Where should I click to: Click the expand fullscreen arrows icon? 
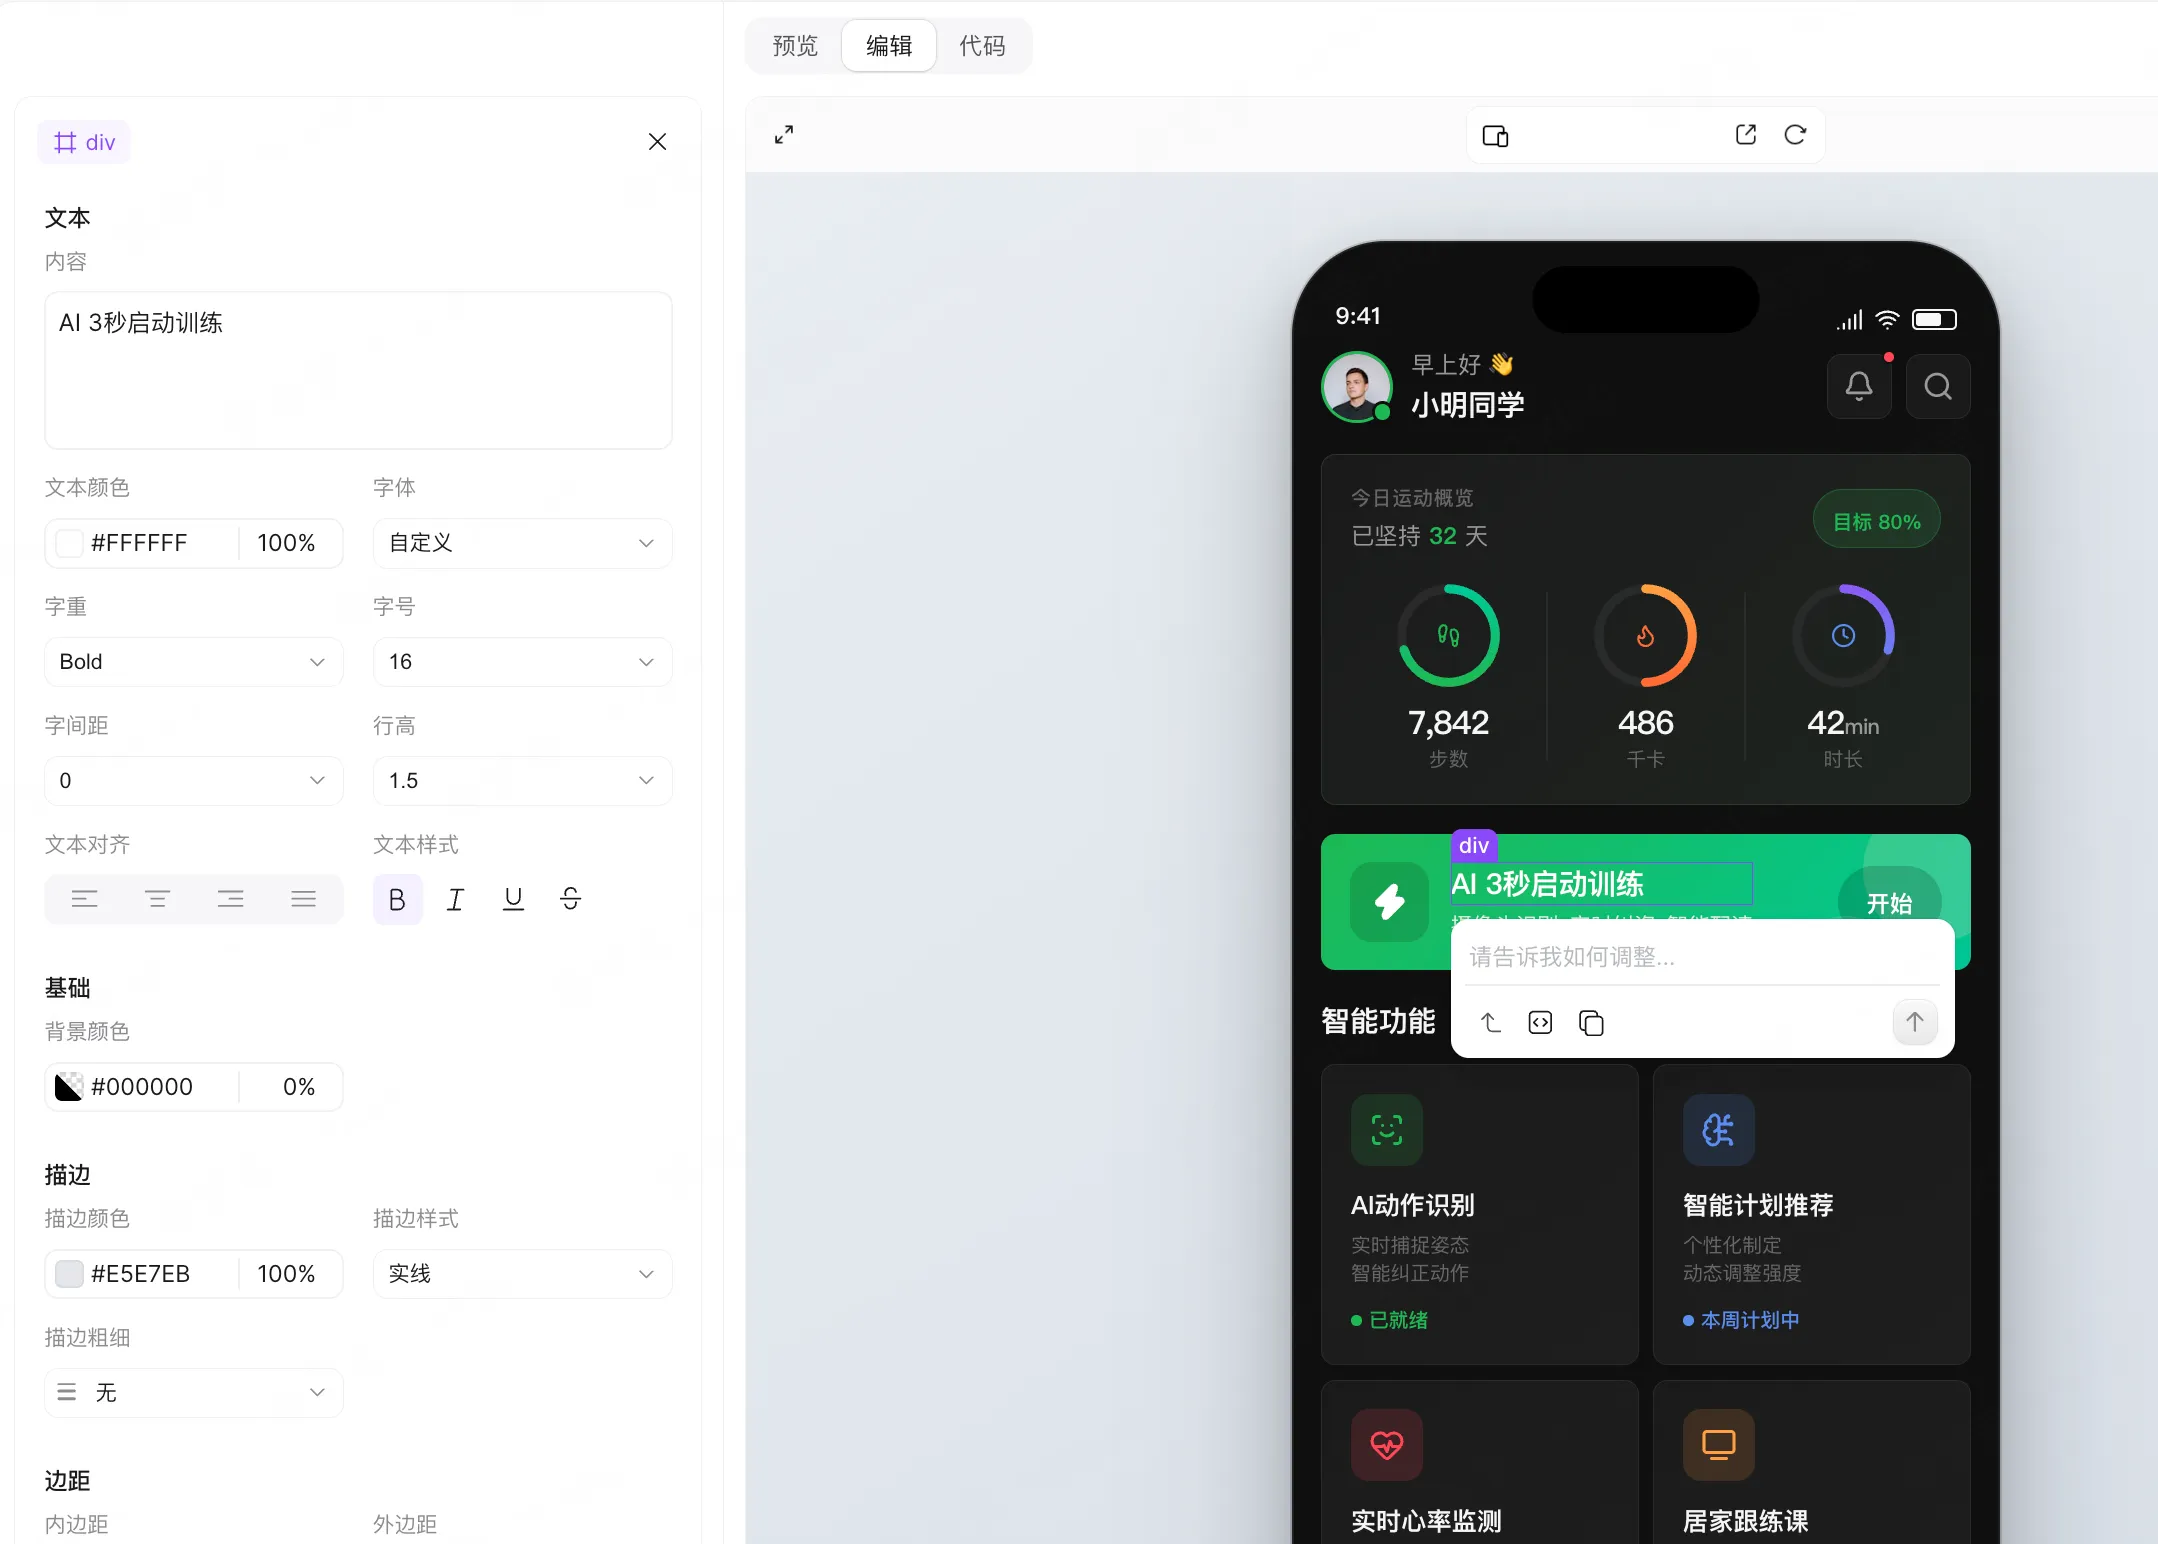[x=784, y=135]
